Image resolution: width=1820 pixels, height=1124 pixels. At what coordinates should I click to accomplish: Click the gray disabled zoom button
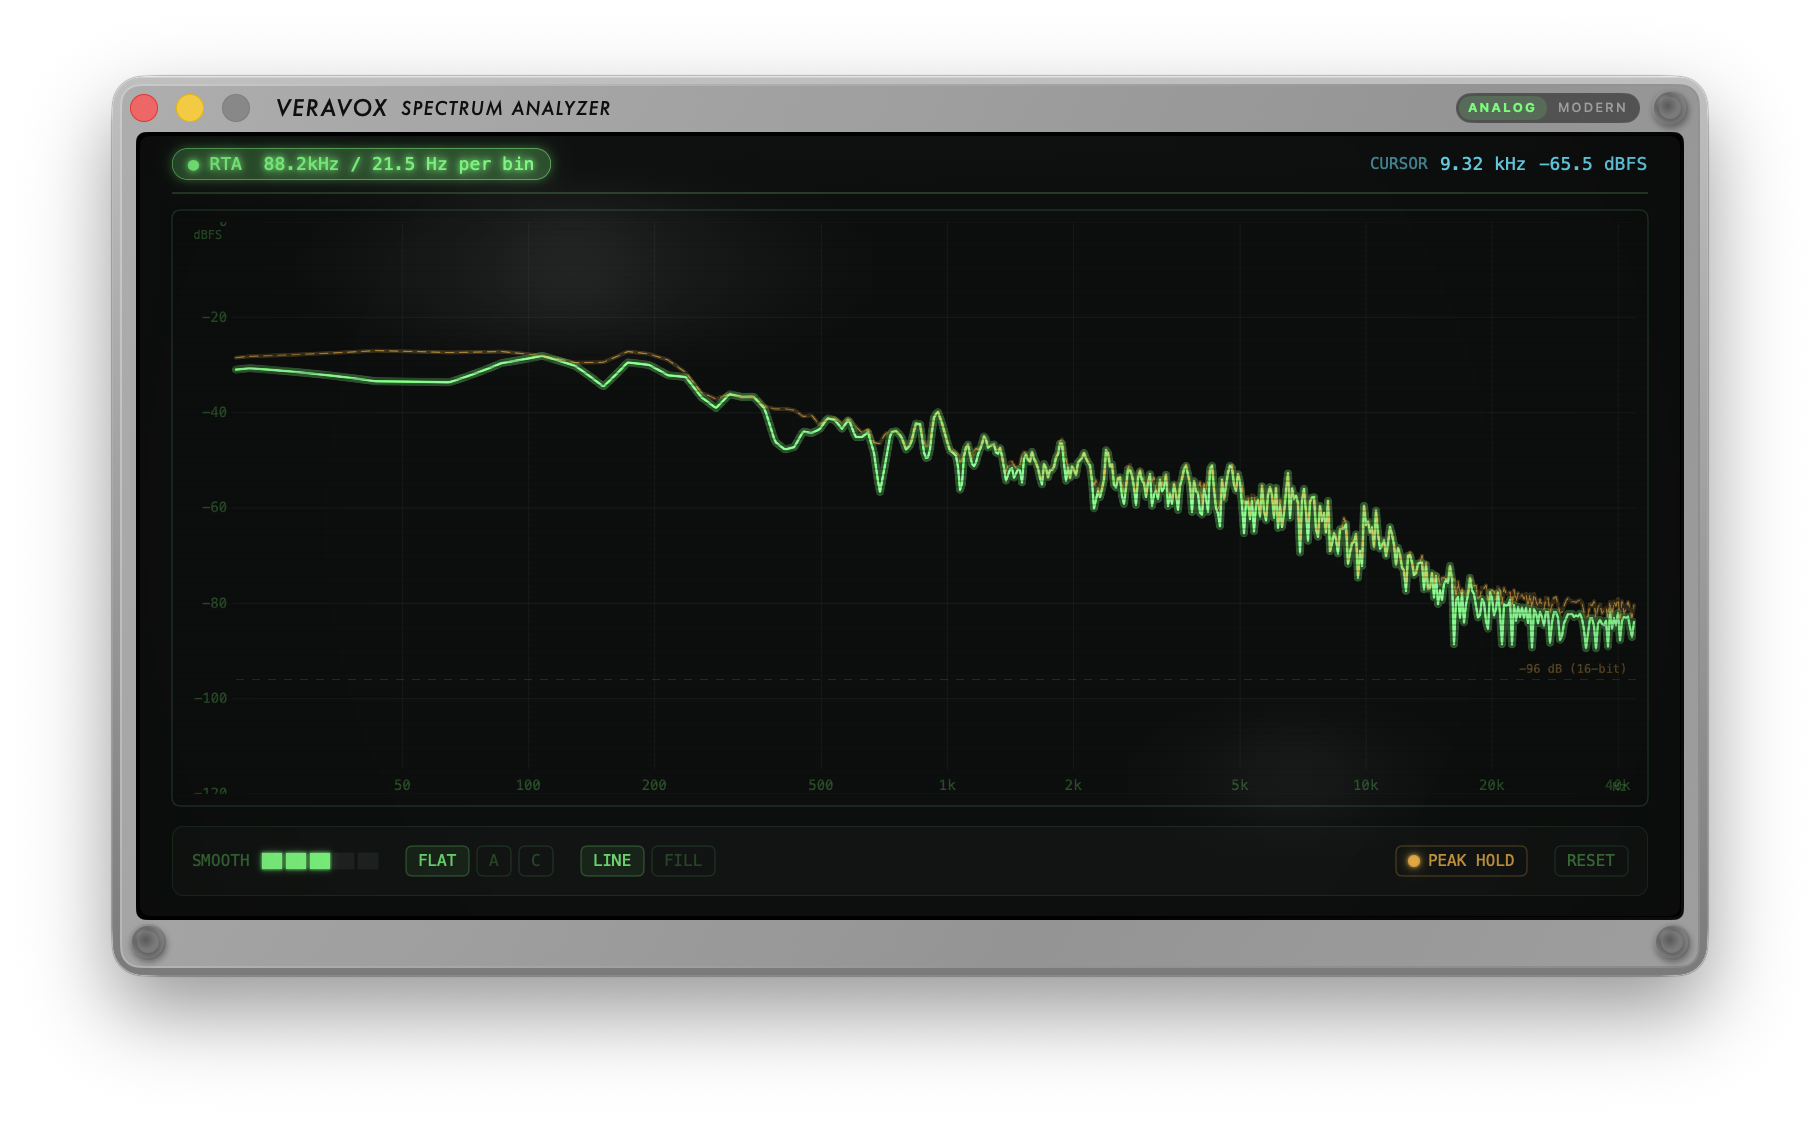(236, 108)
